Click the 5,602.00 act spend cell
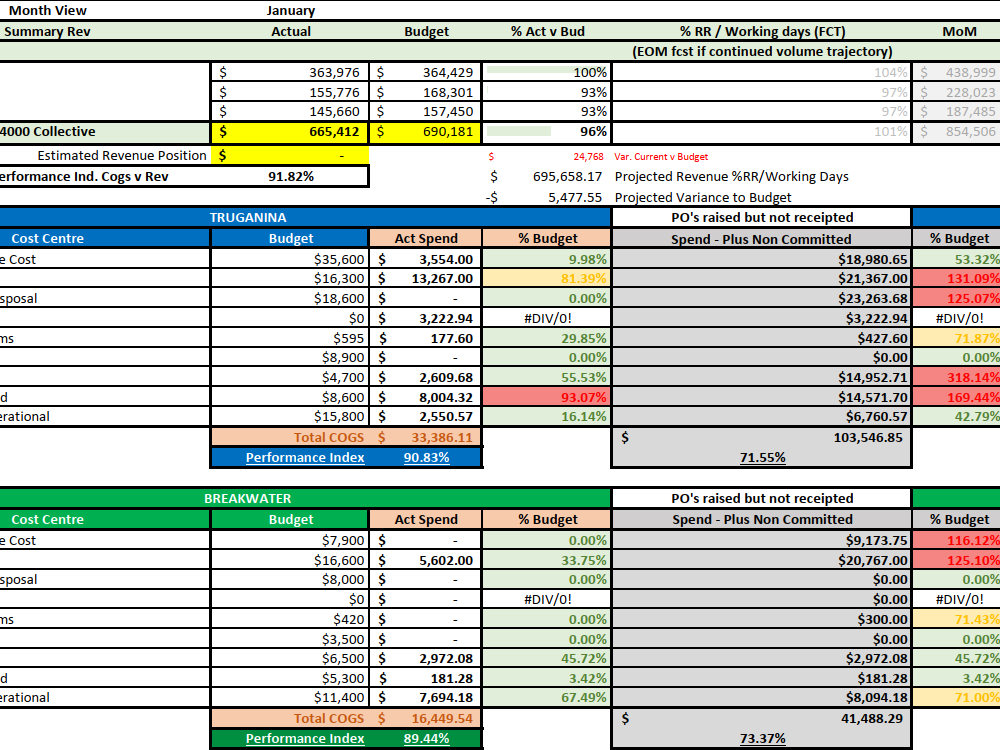1000x750 pixels. [426, 560]
